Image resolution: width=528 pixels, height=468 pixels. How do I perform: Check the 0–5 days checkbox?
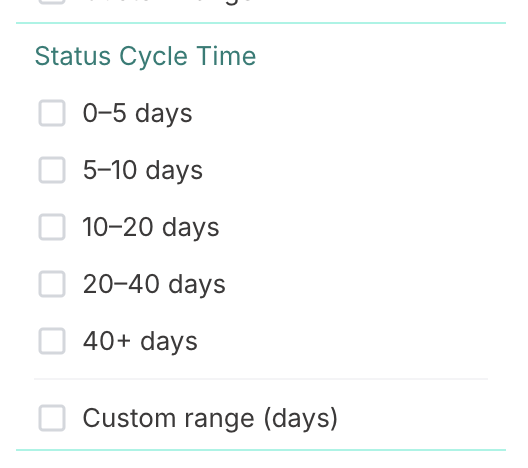pos(52,113)
